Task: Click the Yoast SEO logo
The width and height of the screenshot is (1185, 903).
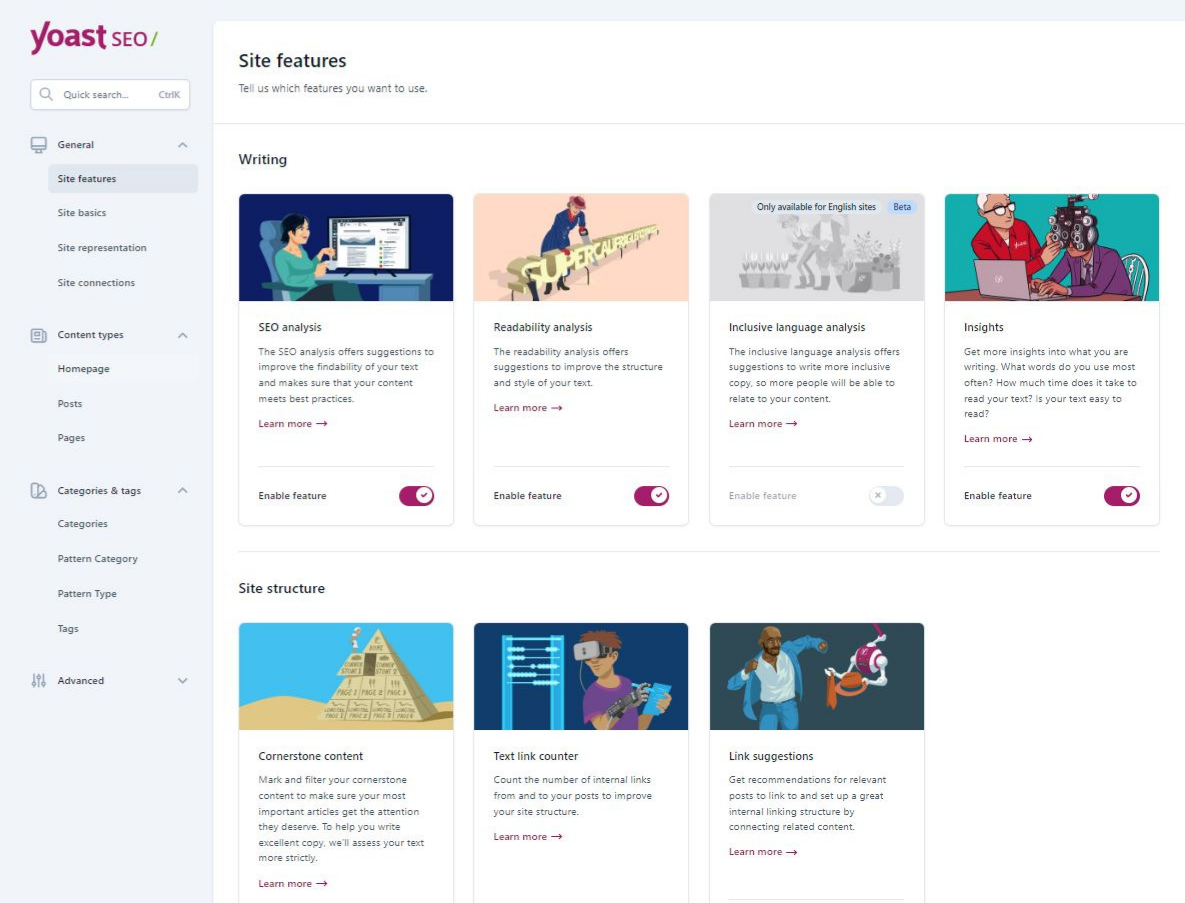Action: [93, 38]
